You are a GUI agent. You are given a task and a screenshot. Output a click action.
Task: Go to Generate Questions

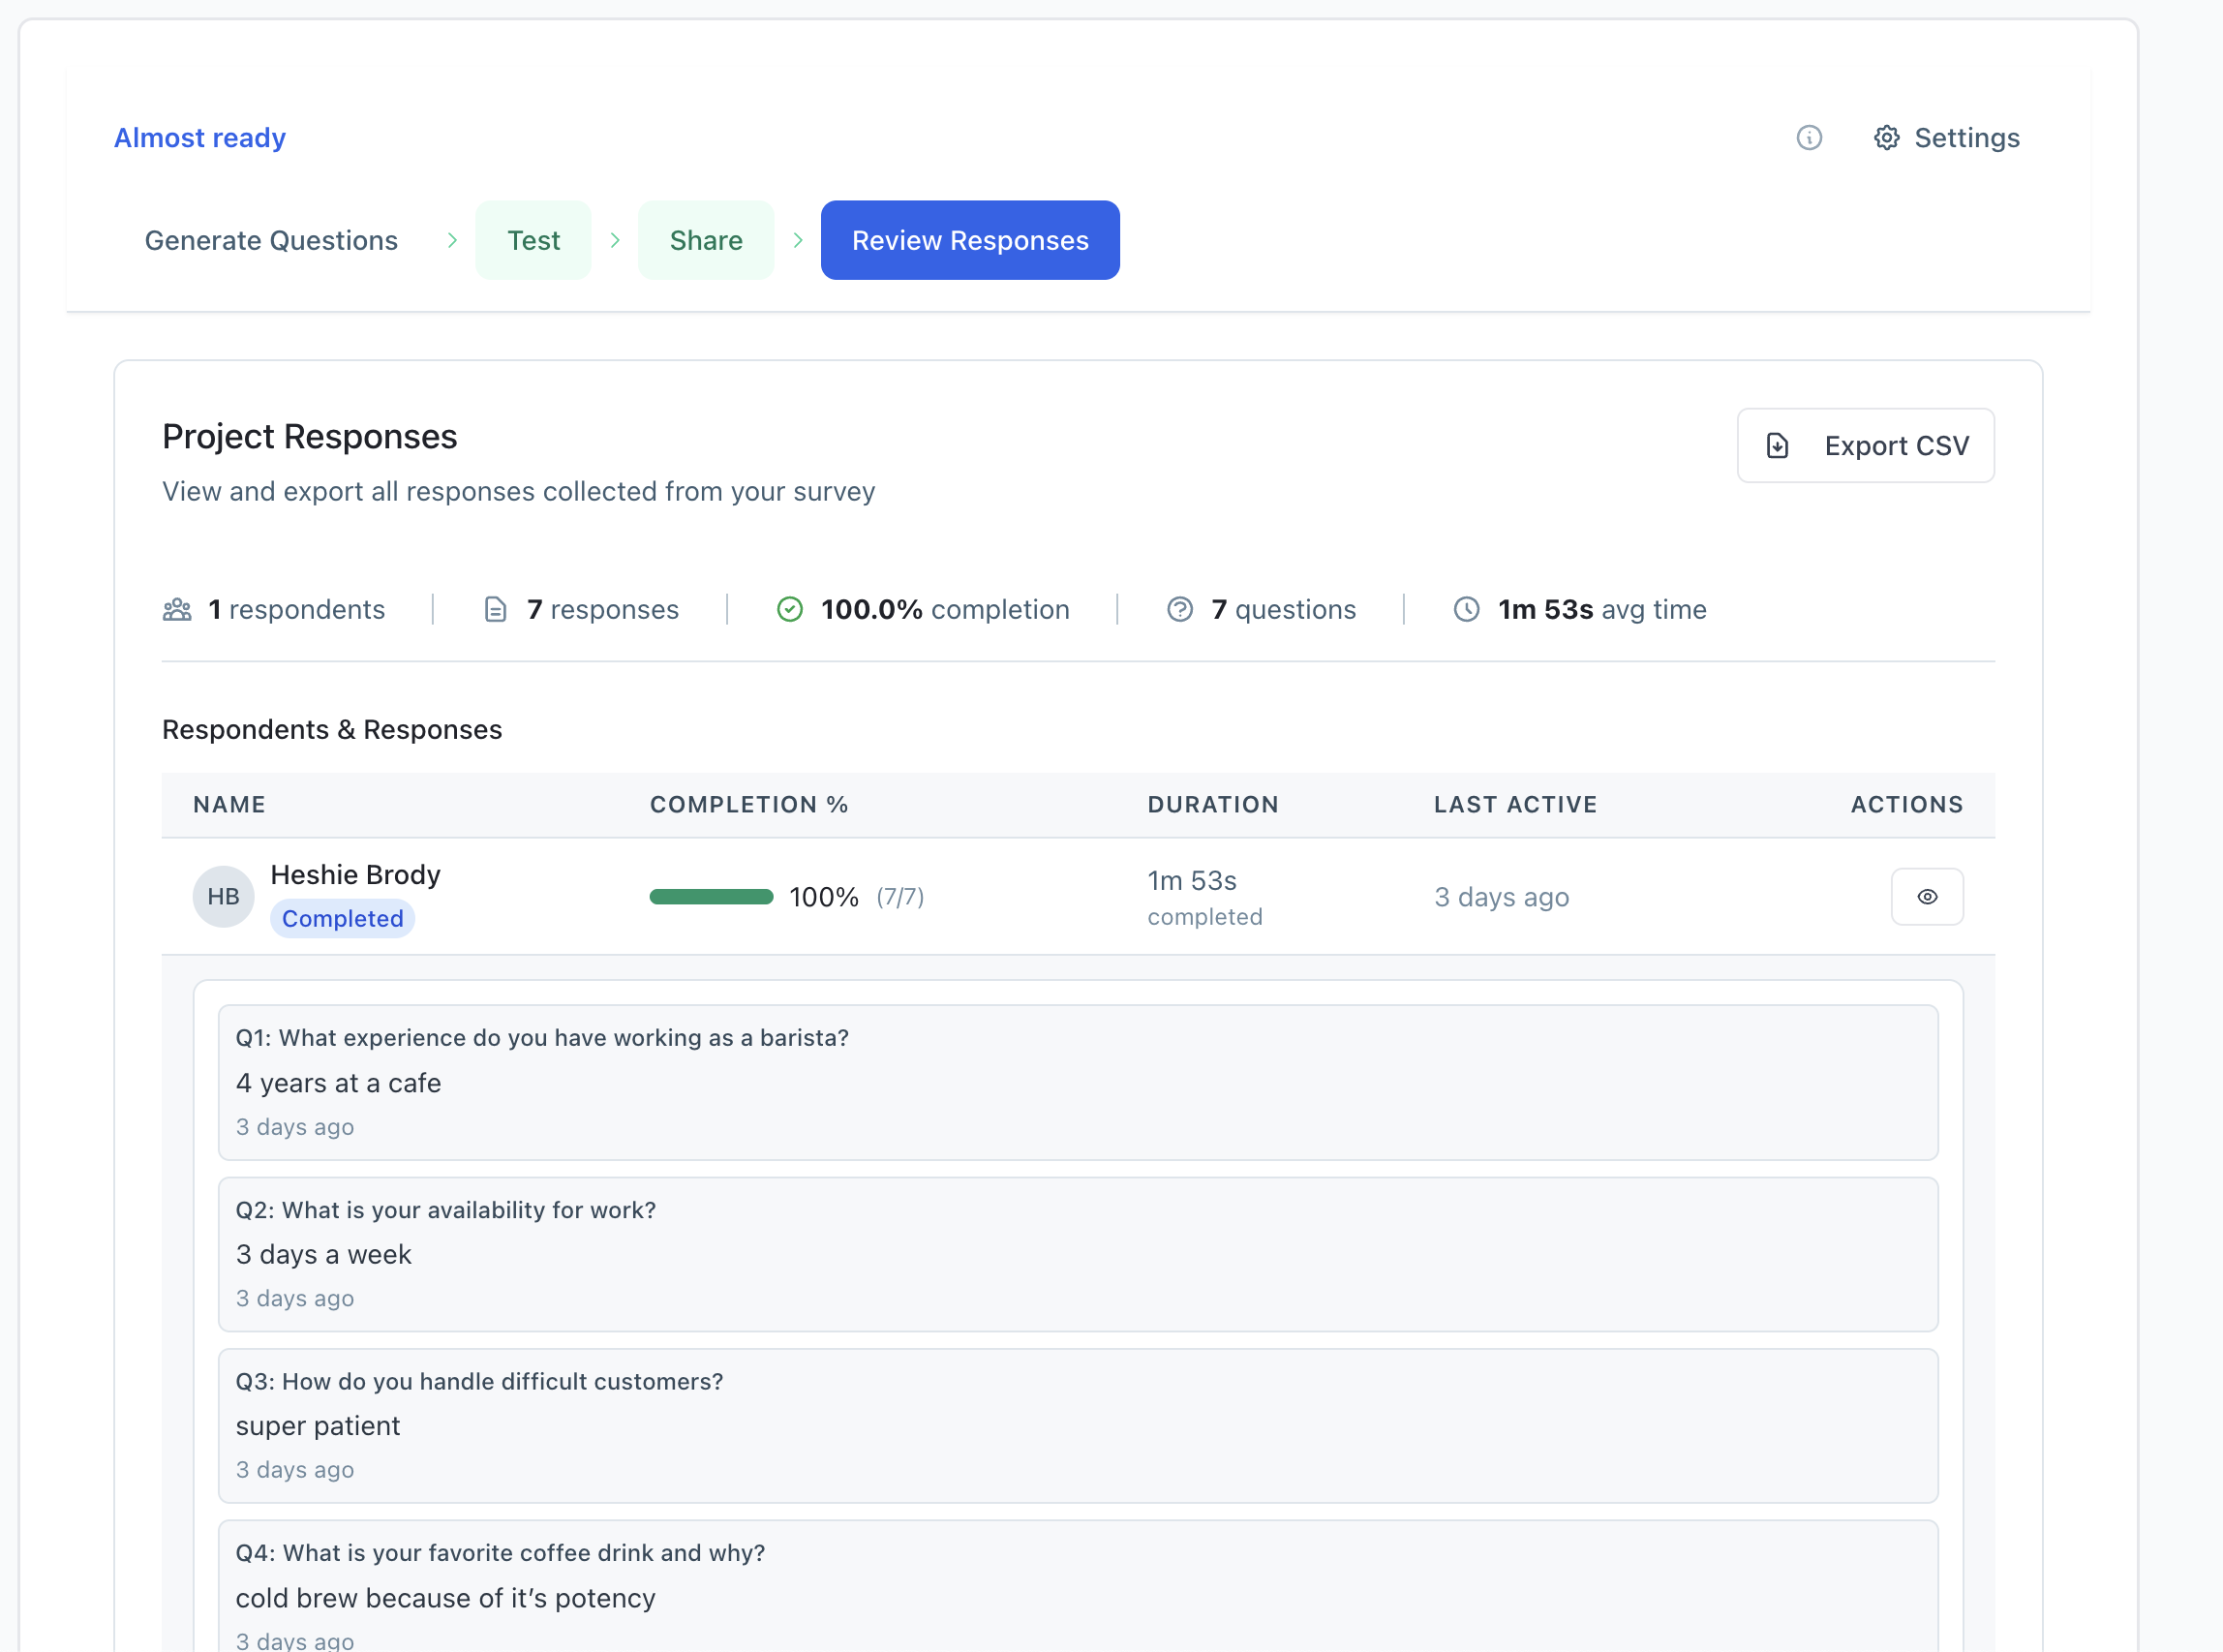coord(271,240)
